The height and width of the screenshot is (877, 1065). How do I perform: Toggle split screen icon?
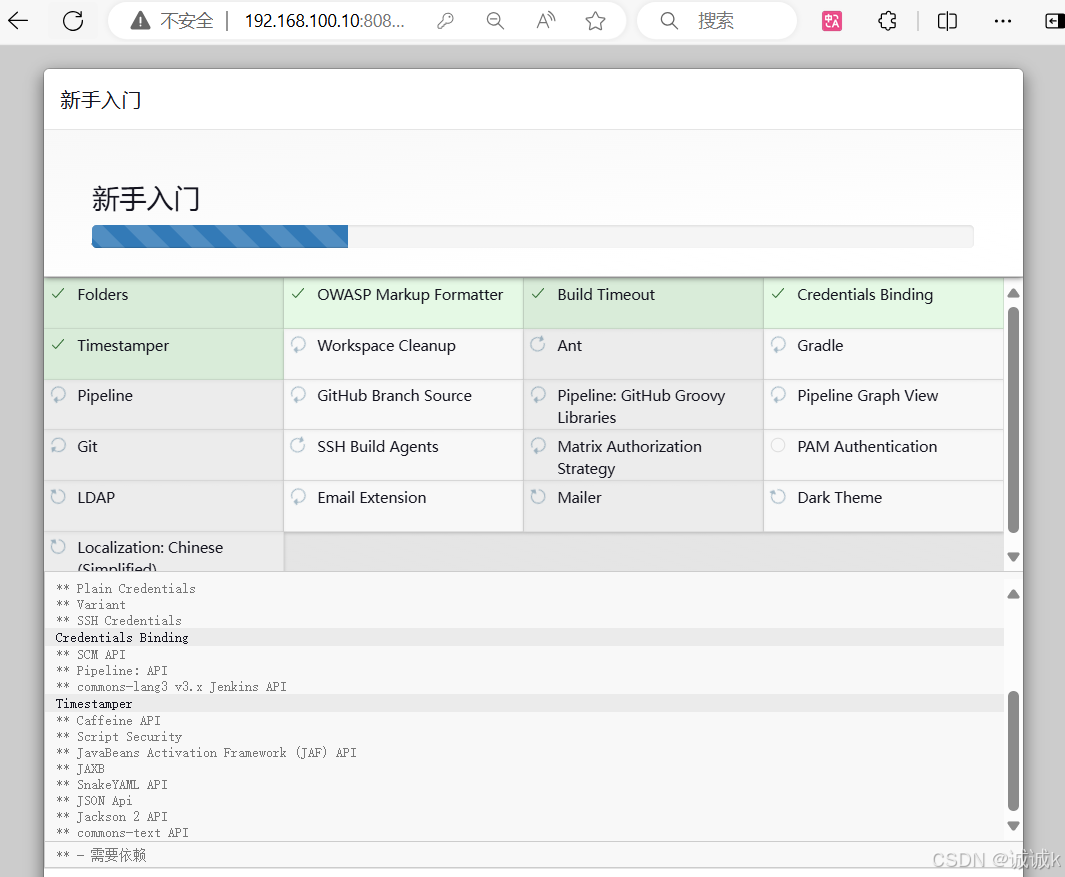947,21
